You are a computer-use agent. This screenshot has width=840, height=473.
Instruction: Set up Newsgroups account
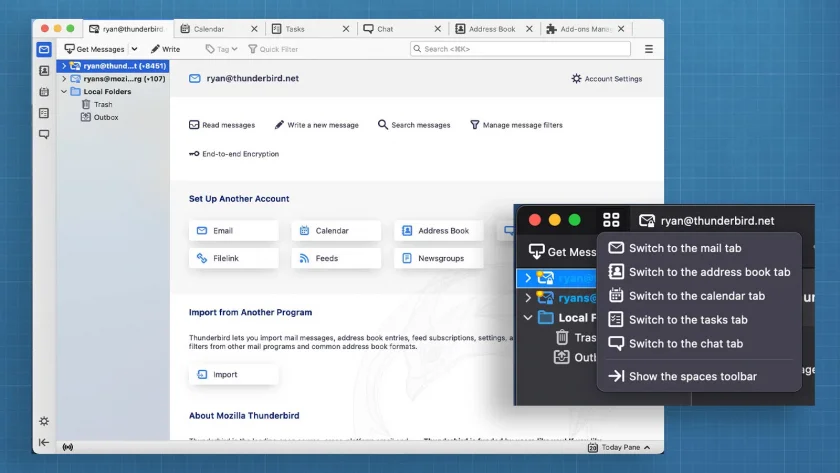point(439,258)
